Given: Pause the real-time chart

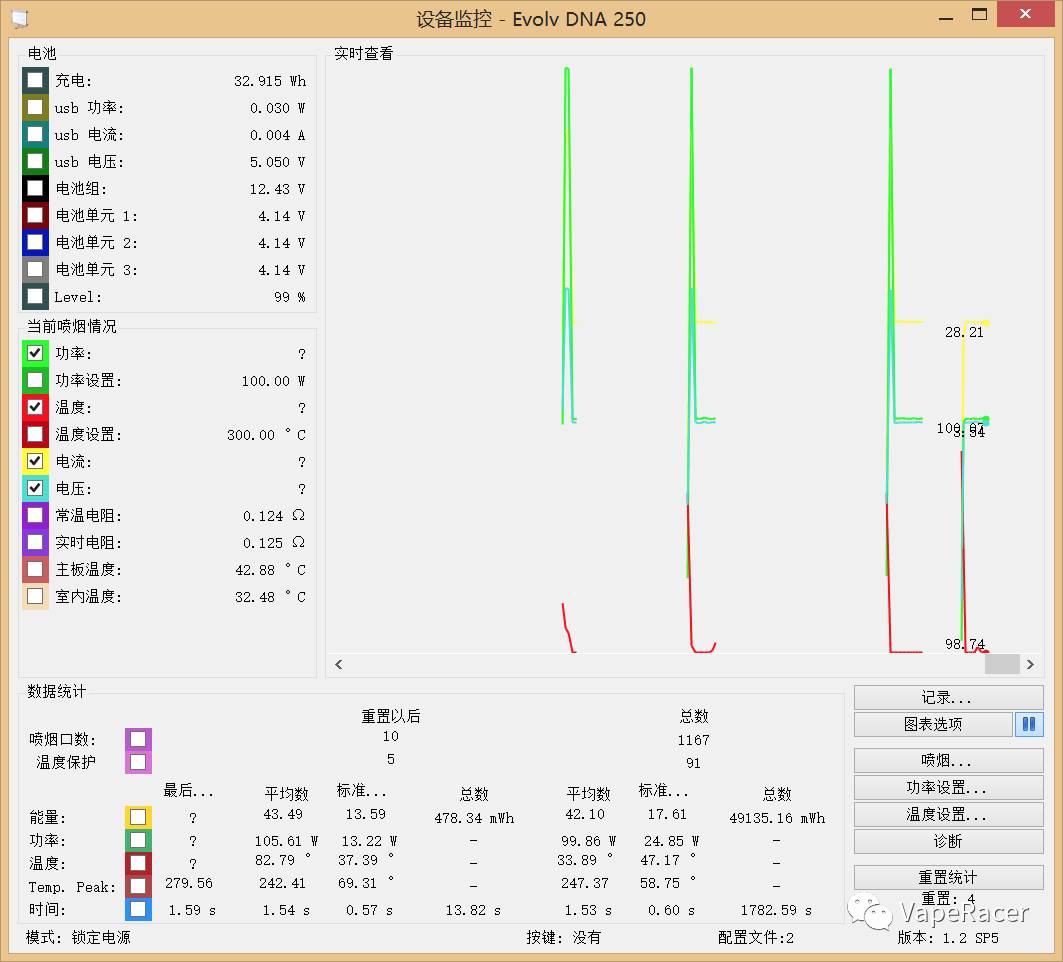Looking at the screenshot, I should coord(1029,724).
